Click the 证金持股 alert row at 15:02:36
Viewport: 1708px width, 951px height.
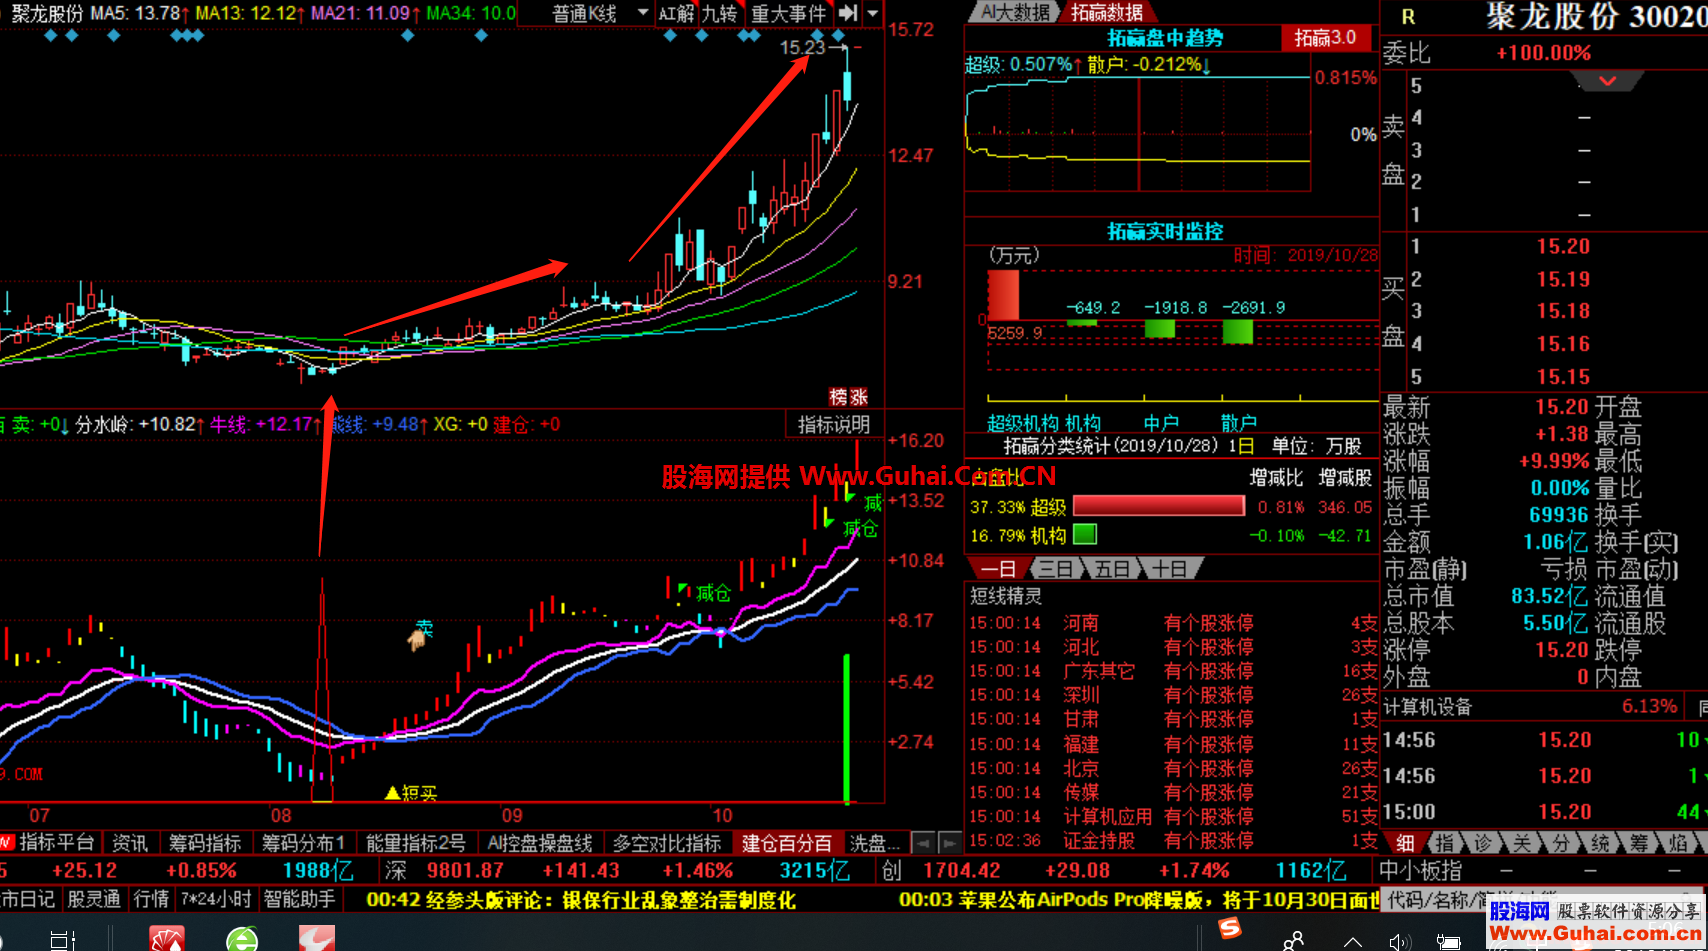coord(1173,841)
